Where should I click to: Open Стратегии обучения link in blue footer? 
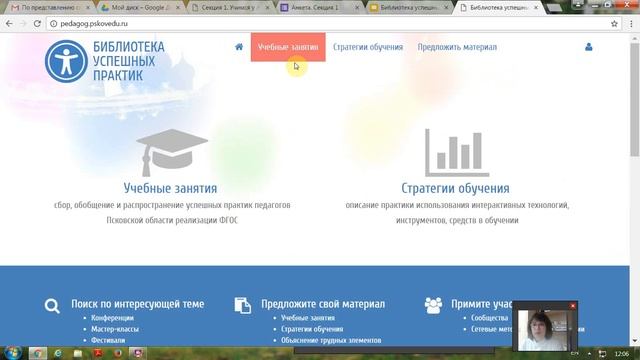point(312,329)
